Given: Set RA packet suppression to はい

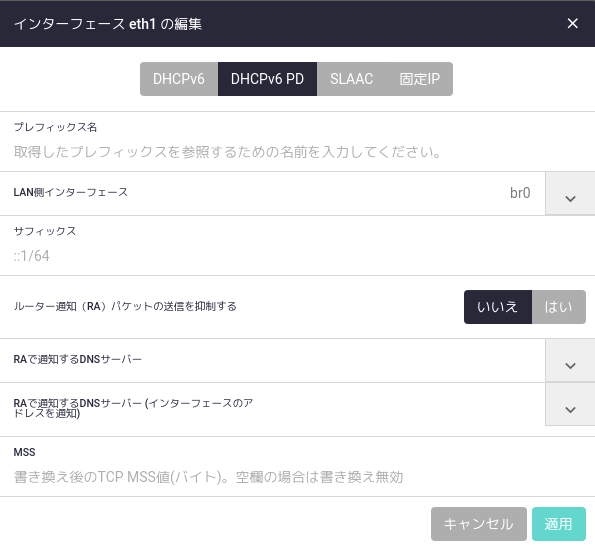Looking at the screenshot, I should [x=559, y=307].
